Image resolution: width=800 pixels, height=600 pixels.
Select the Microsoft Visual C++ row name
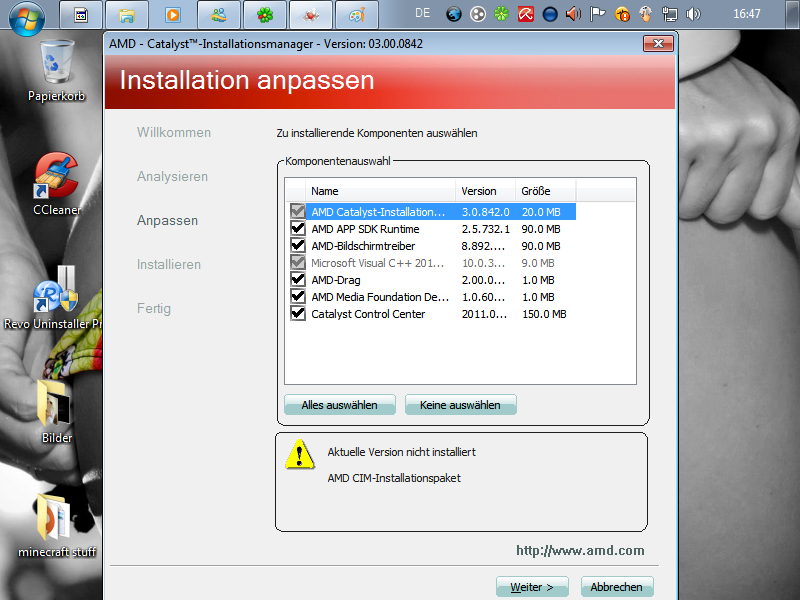pos(378,263)
